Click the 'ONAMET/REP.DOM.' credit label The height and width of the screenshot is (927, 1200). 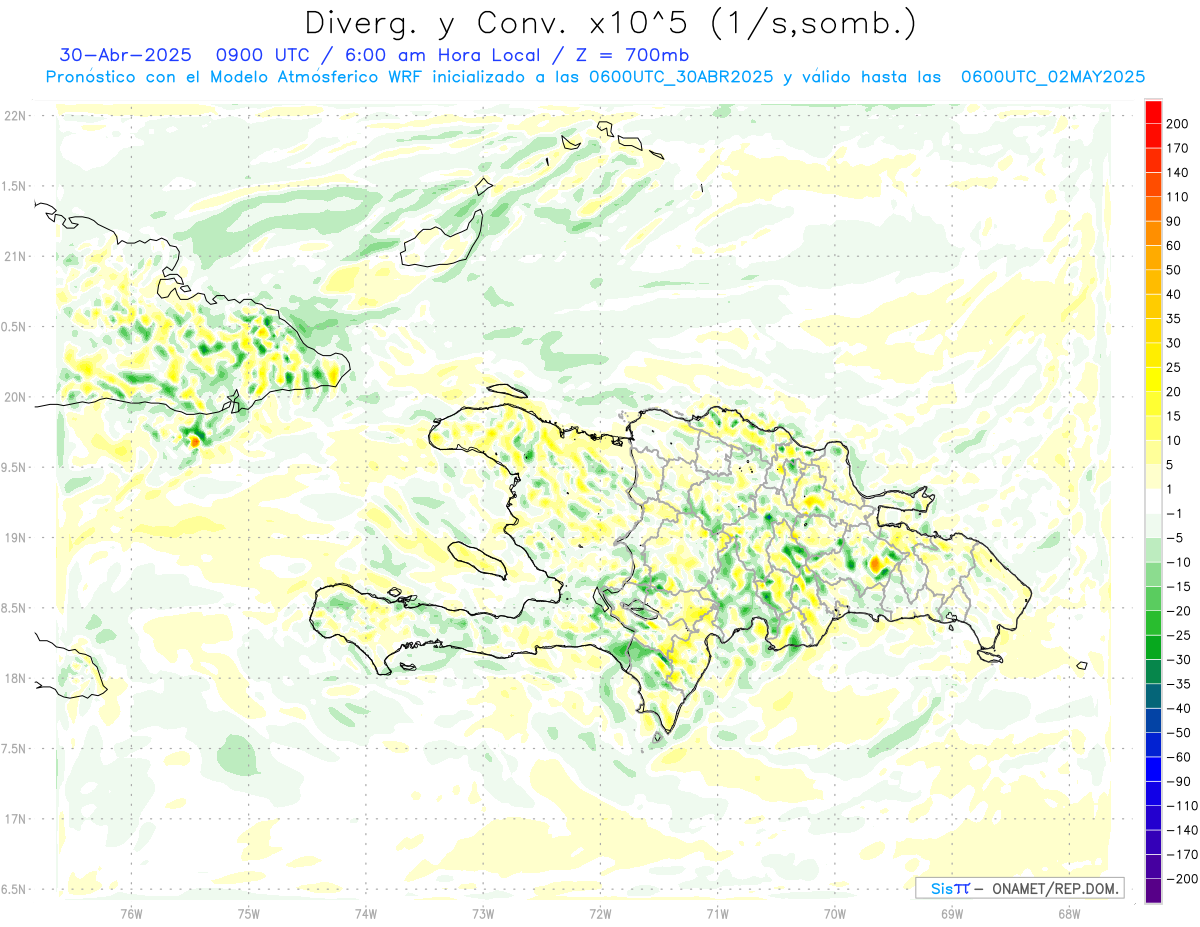(1054, 888)
